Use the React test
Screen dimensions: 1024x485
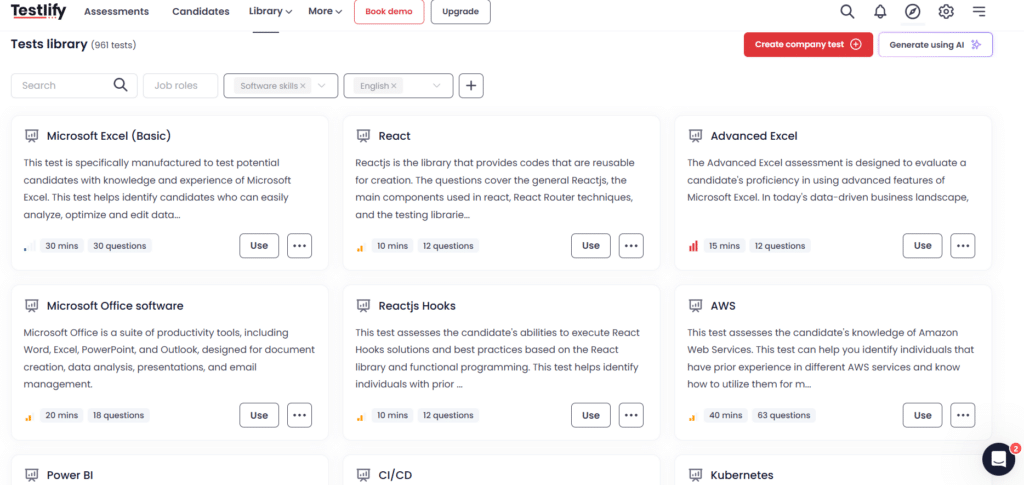click(x=591, y=245)
